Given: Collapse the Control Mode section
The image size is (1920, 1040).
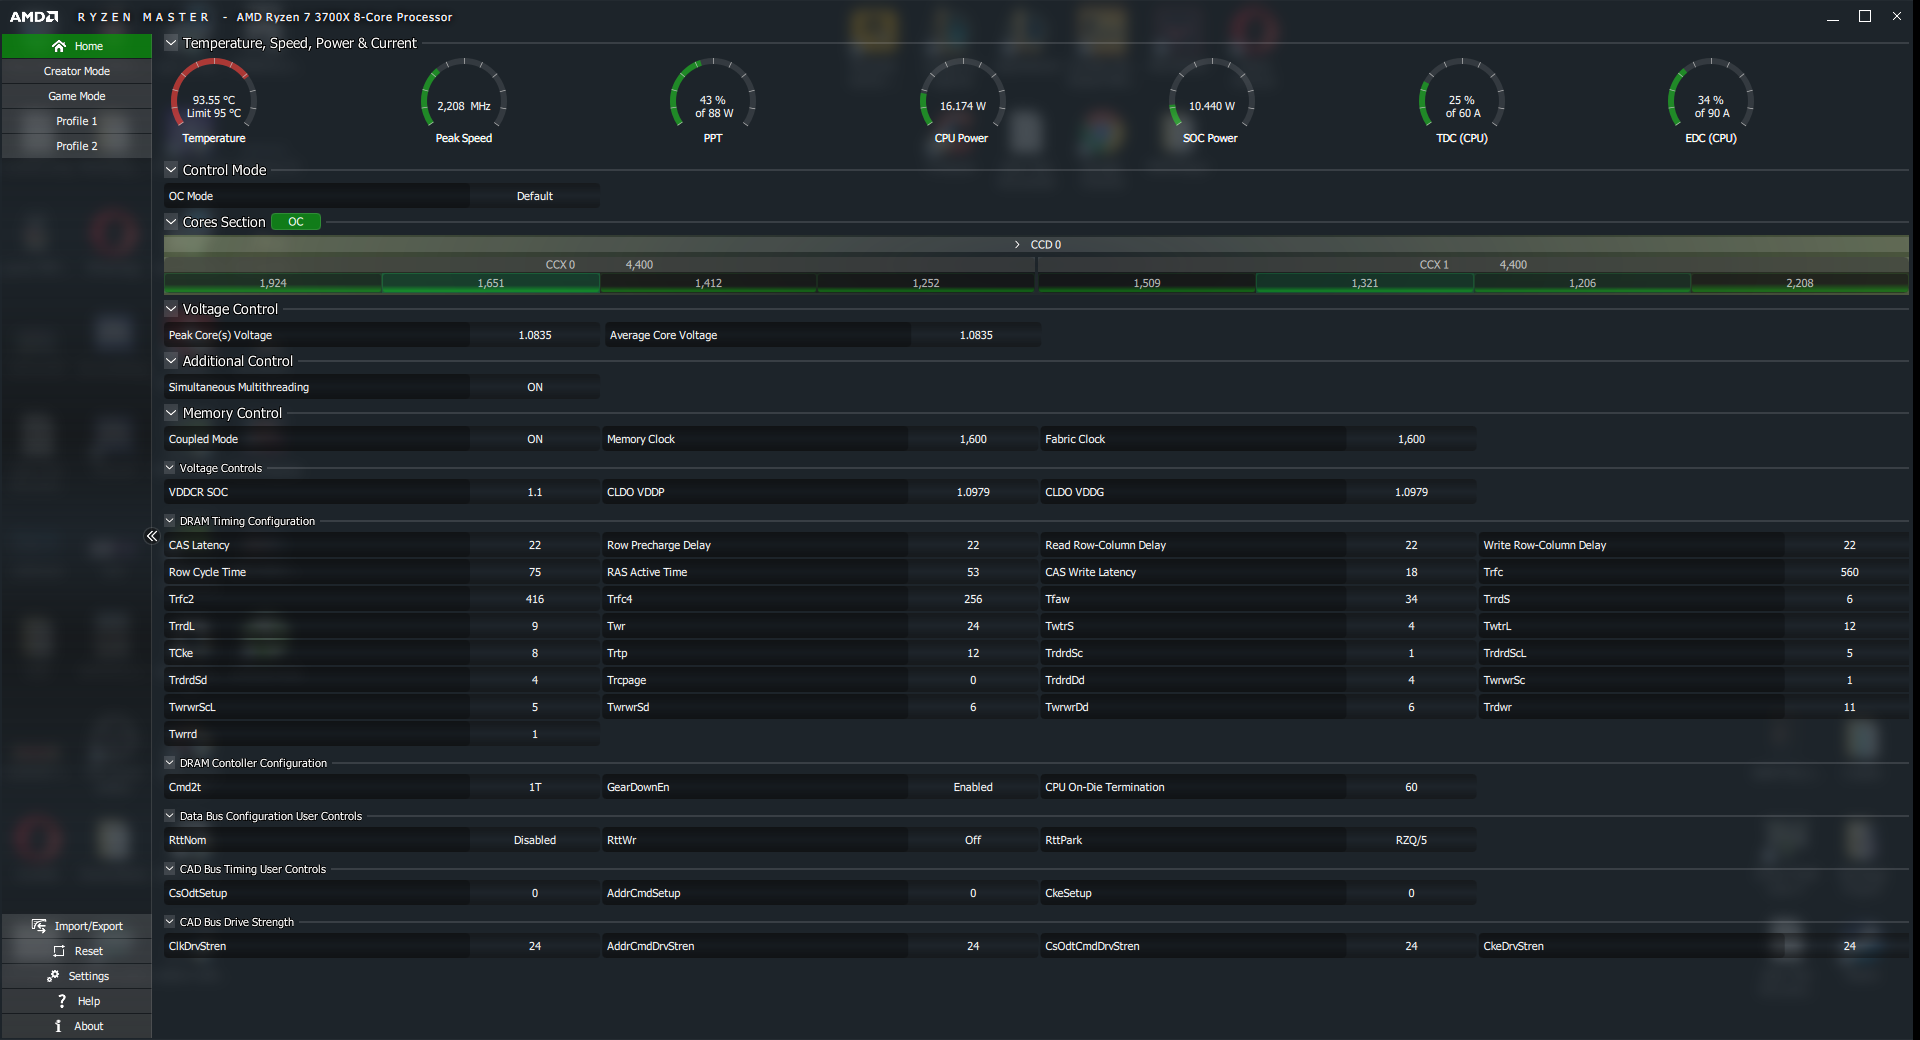Looking at the screenshot, I should (x=171, y=170).
